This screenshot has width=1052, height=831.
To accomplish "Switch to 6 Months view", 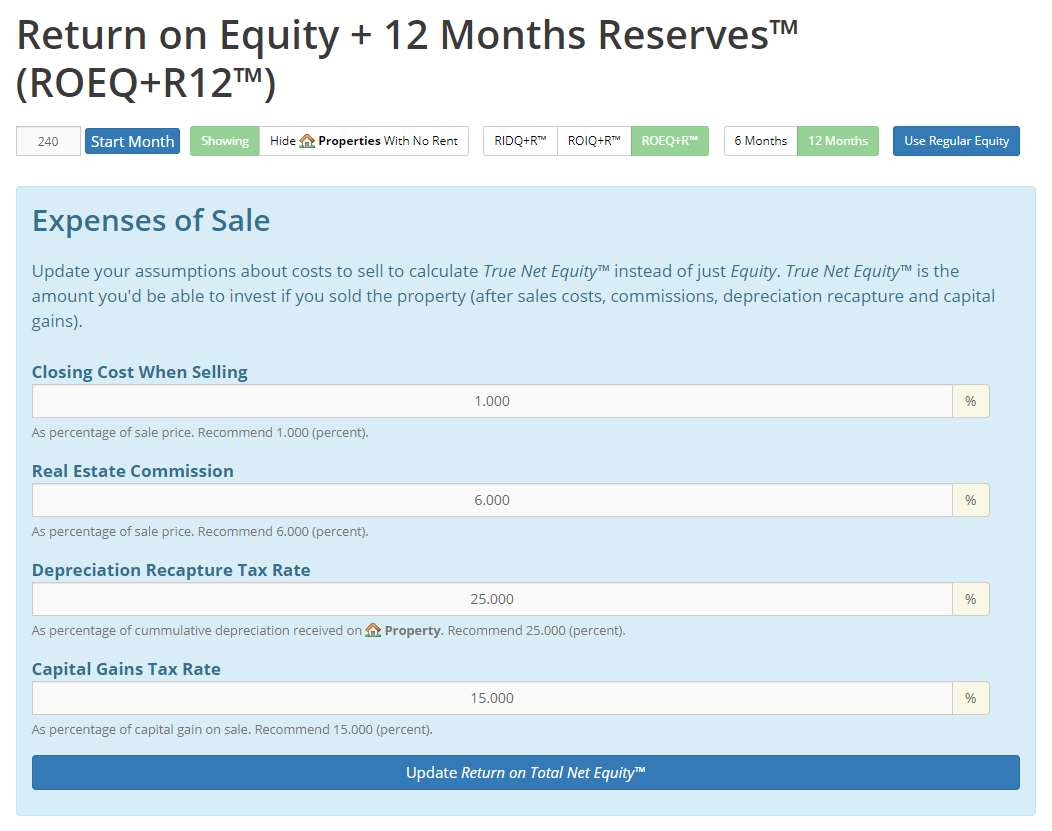I will click(761, 140).
